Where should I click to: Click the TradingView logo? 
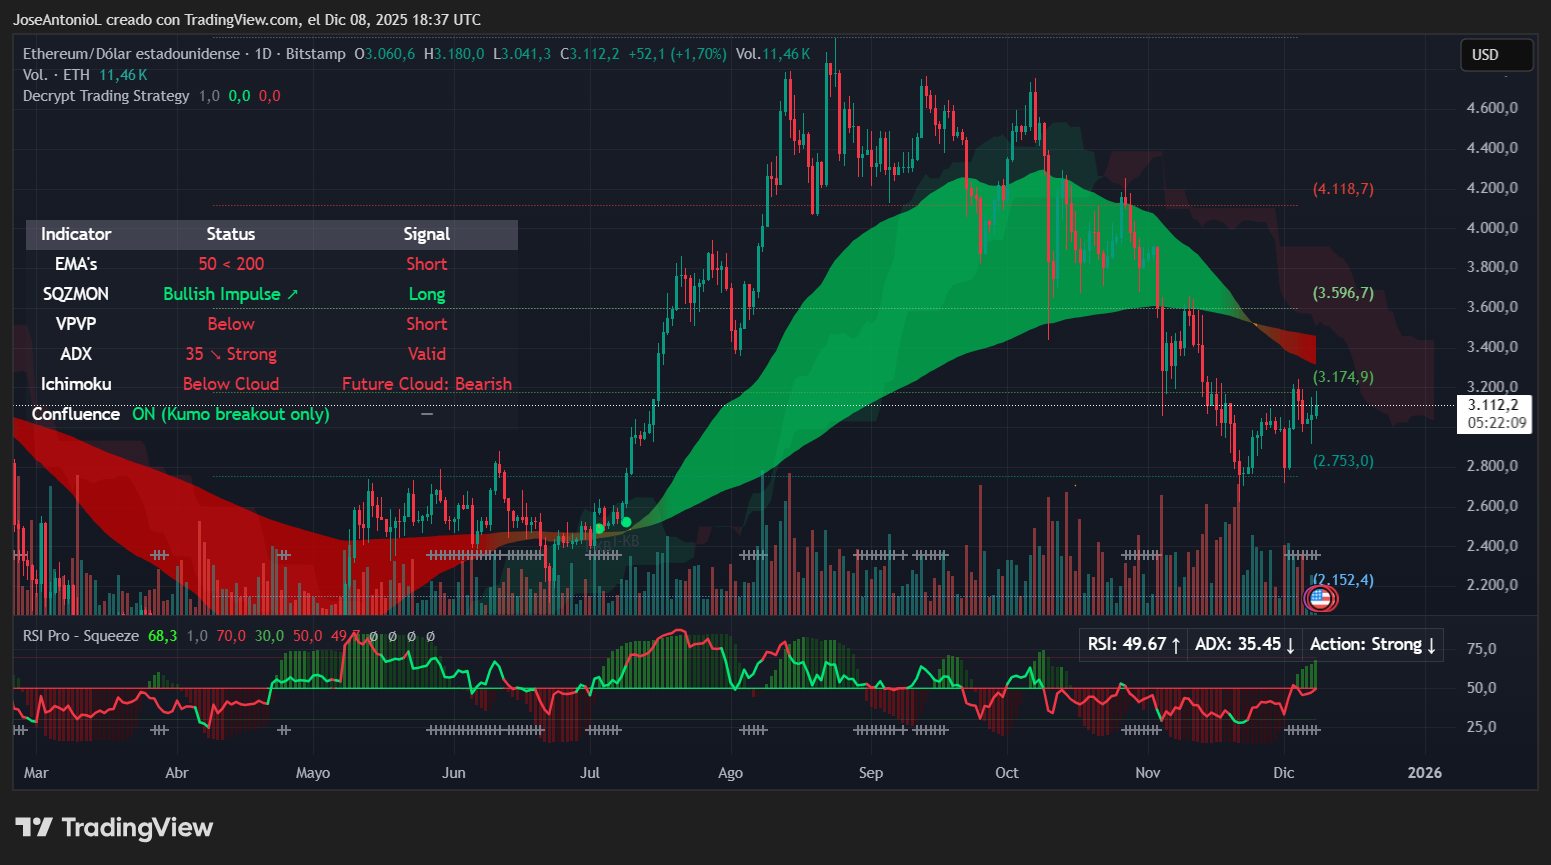pos(115,828)
